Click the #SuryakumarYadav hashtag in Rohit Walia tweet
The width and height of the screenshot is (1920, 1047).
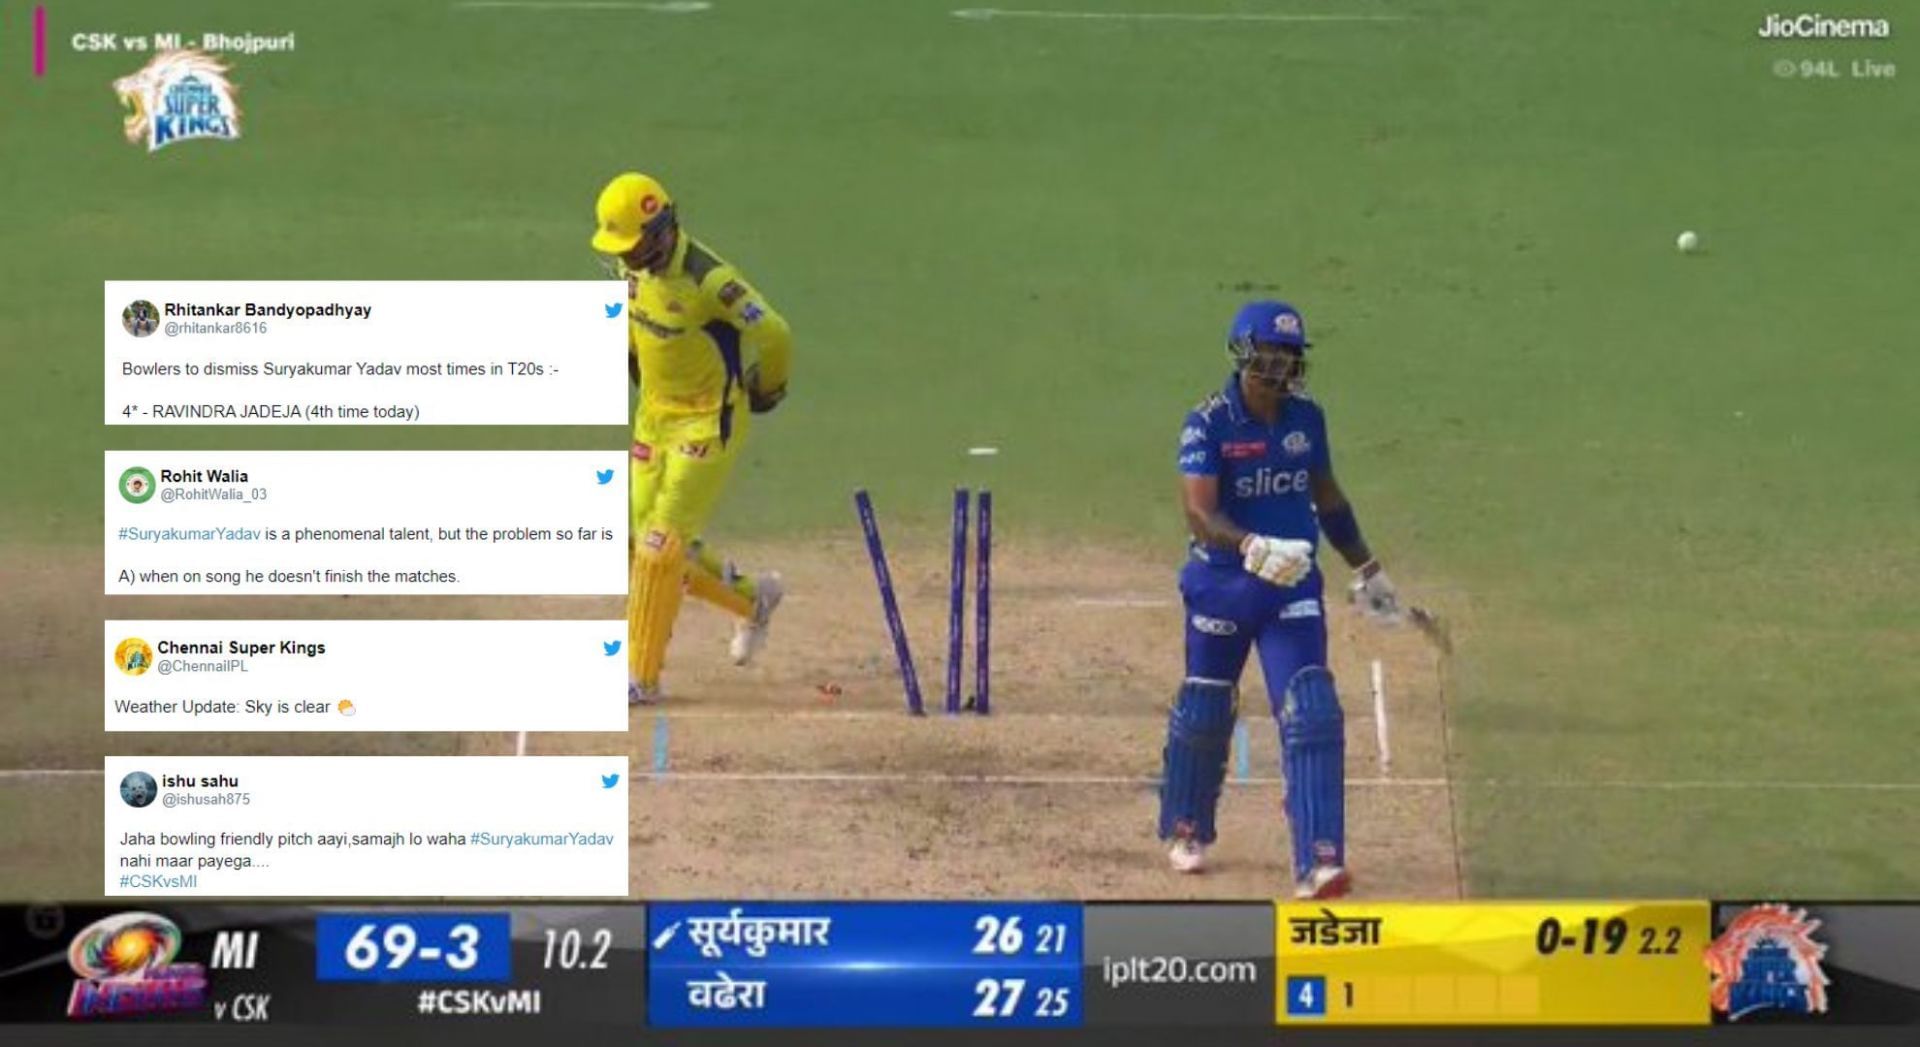[189, 534]
